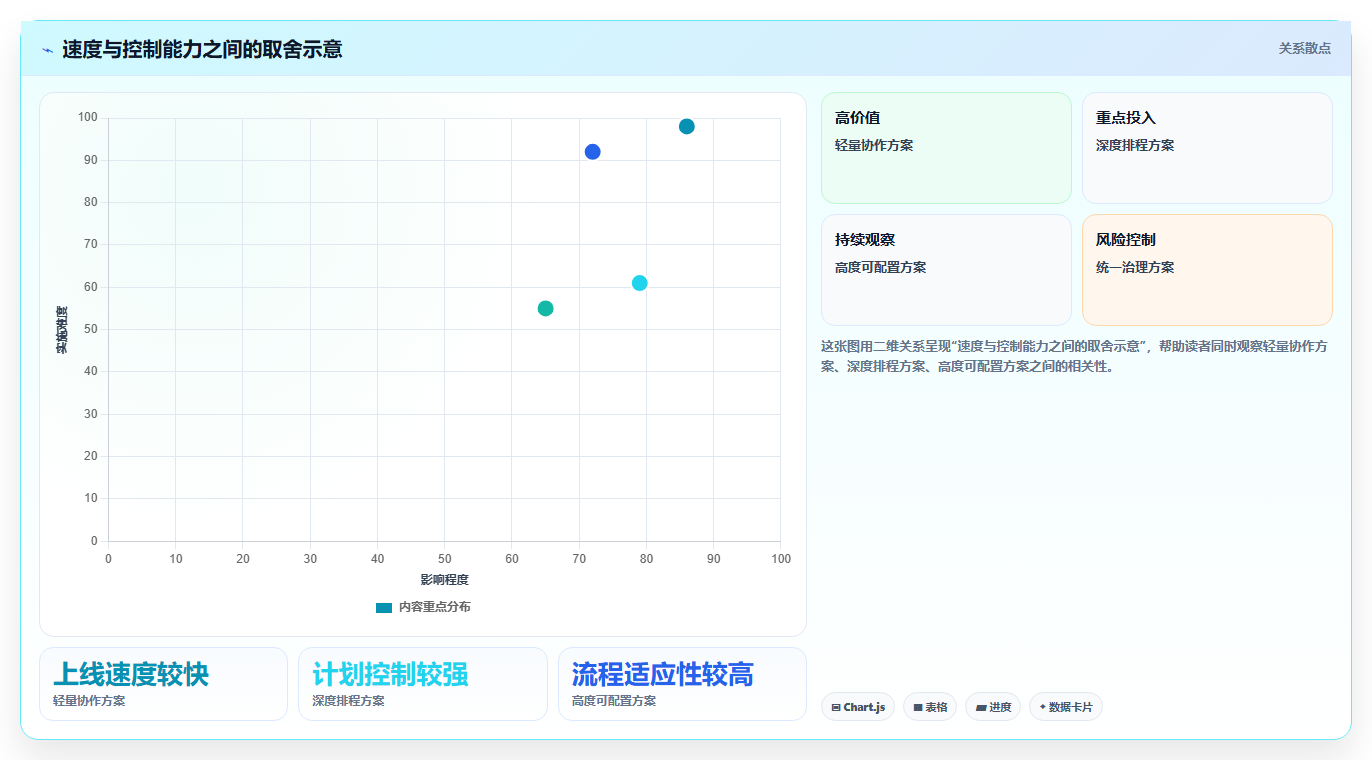Click the 进度 tag chip
This screenshot has width=1372, height=760.
pyautogui.click(x=993, y=707)
